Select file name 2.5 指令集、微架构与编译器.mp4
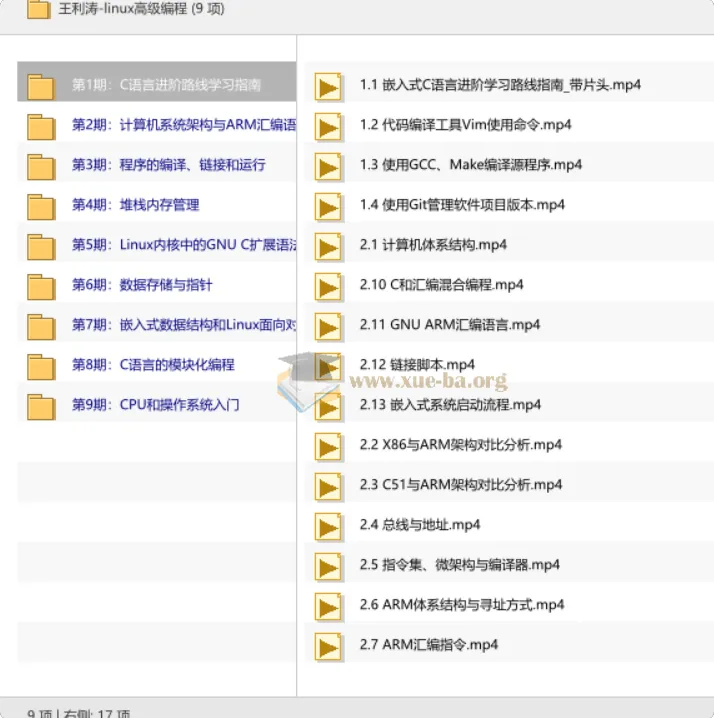Image resolution: width=714 pixels, height=718 pixels. tap(460, 565)
